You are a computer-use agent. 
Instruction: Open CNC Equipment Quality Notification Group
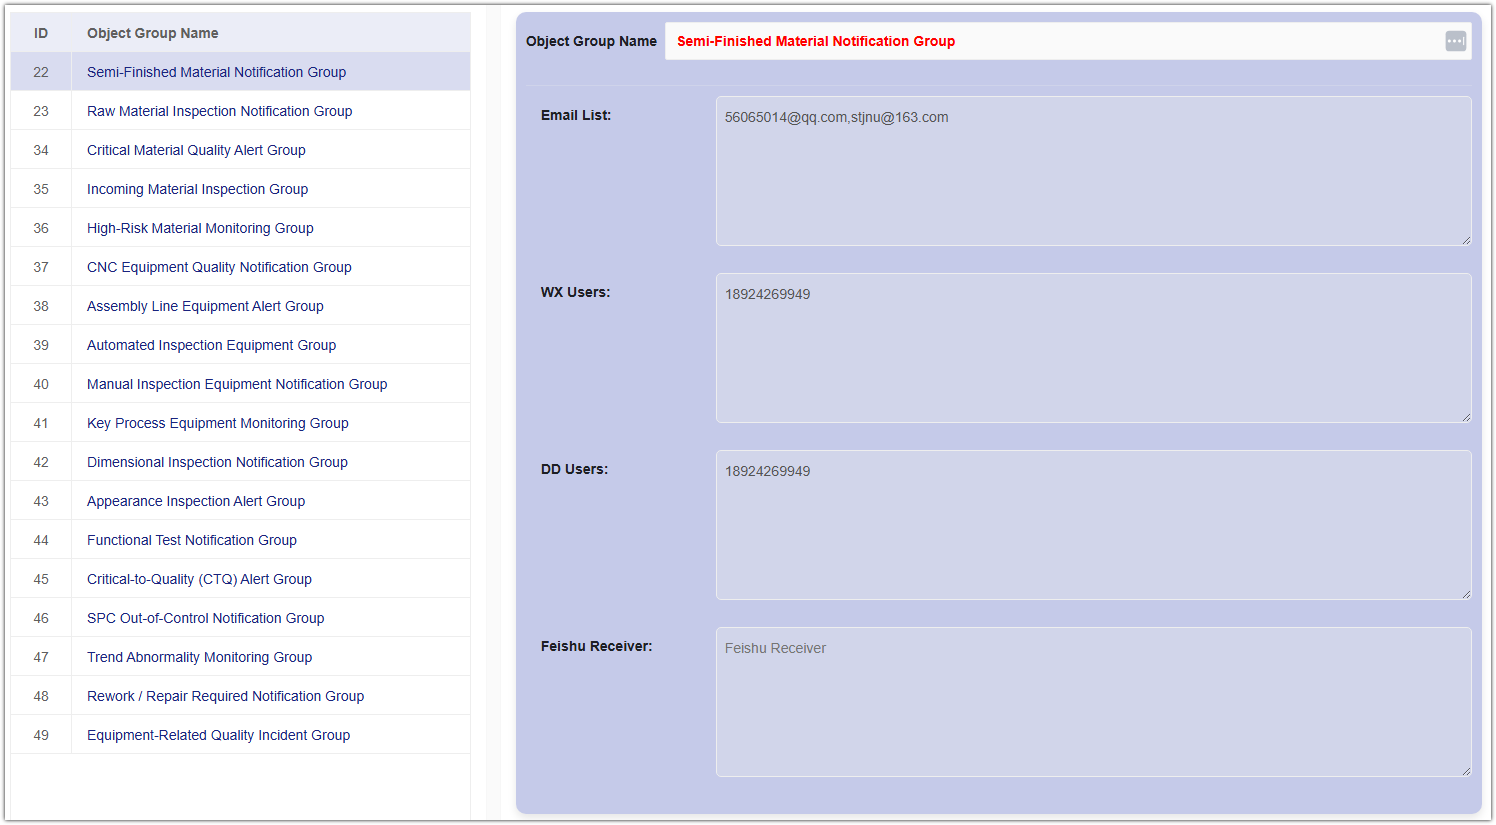(219, 267)
